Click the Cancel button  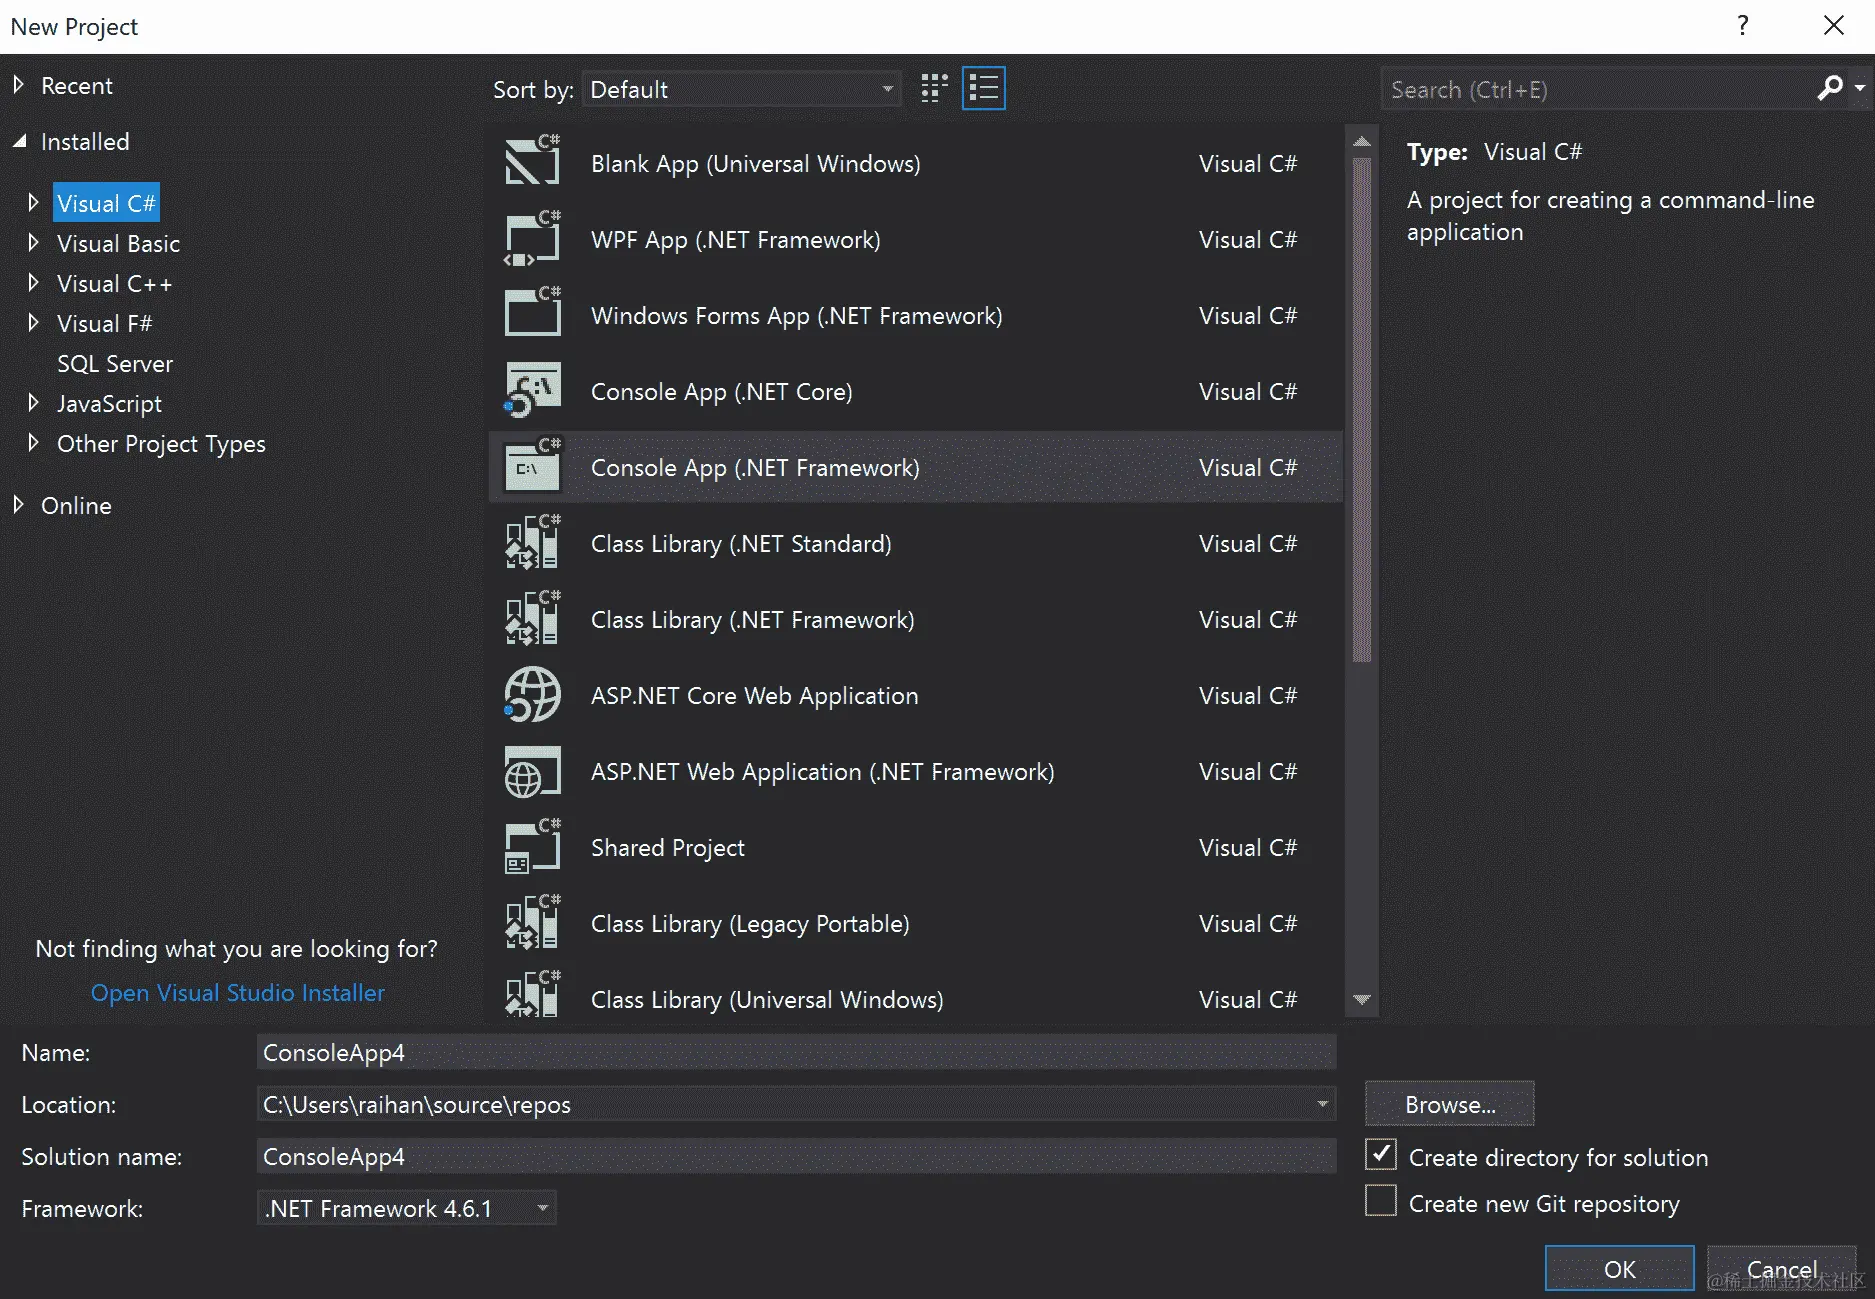tap(1781, 1268)
